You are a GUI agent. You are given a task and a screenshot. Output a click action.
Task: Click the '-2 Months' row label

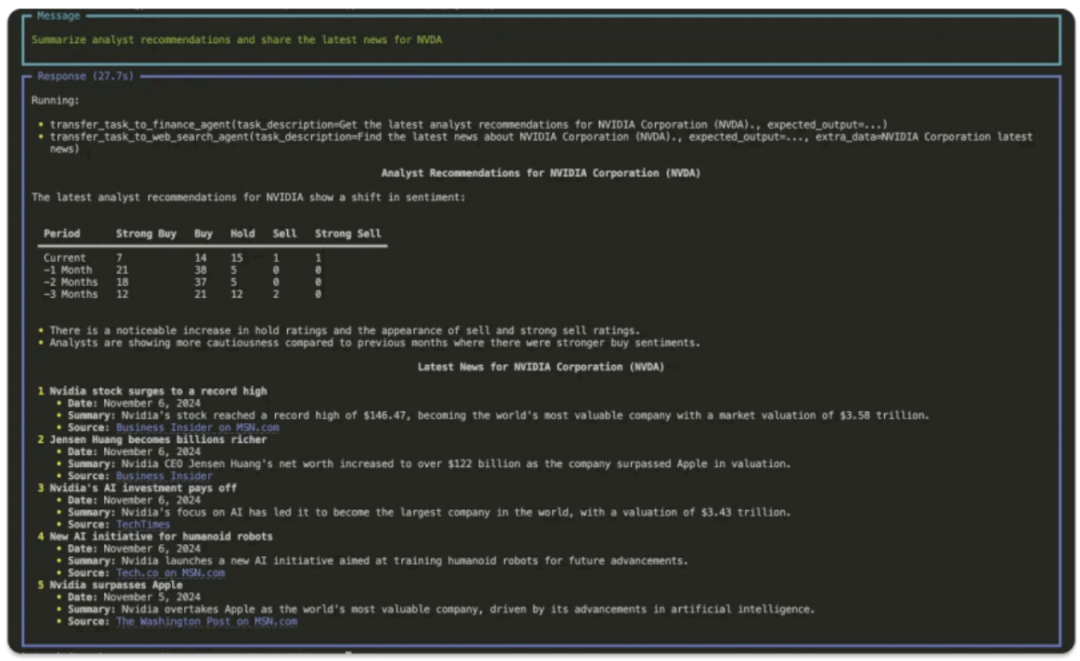70,282
